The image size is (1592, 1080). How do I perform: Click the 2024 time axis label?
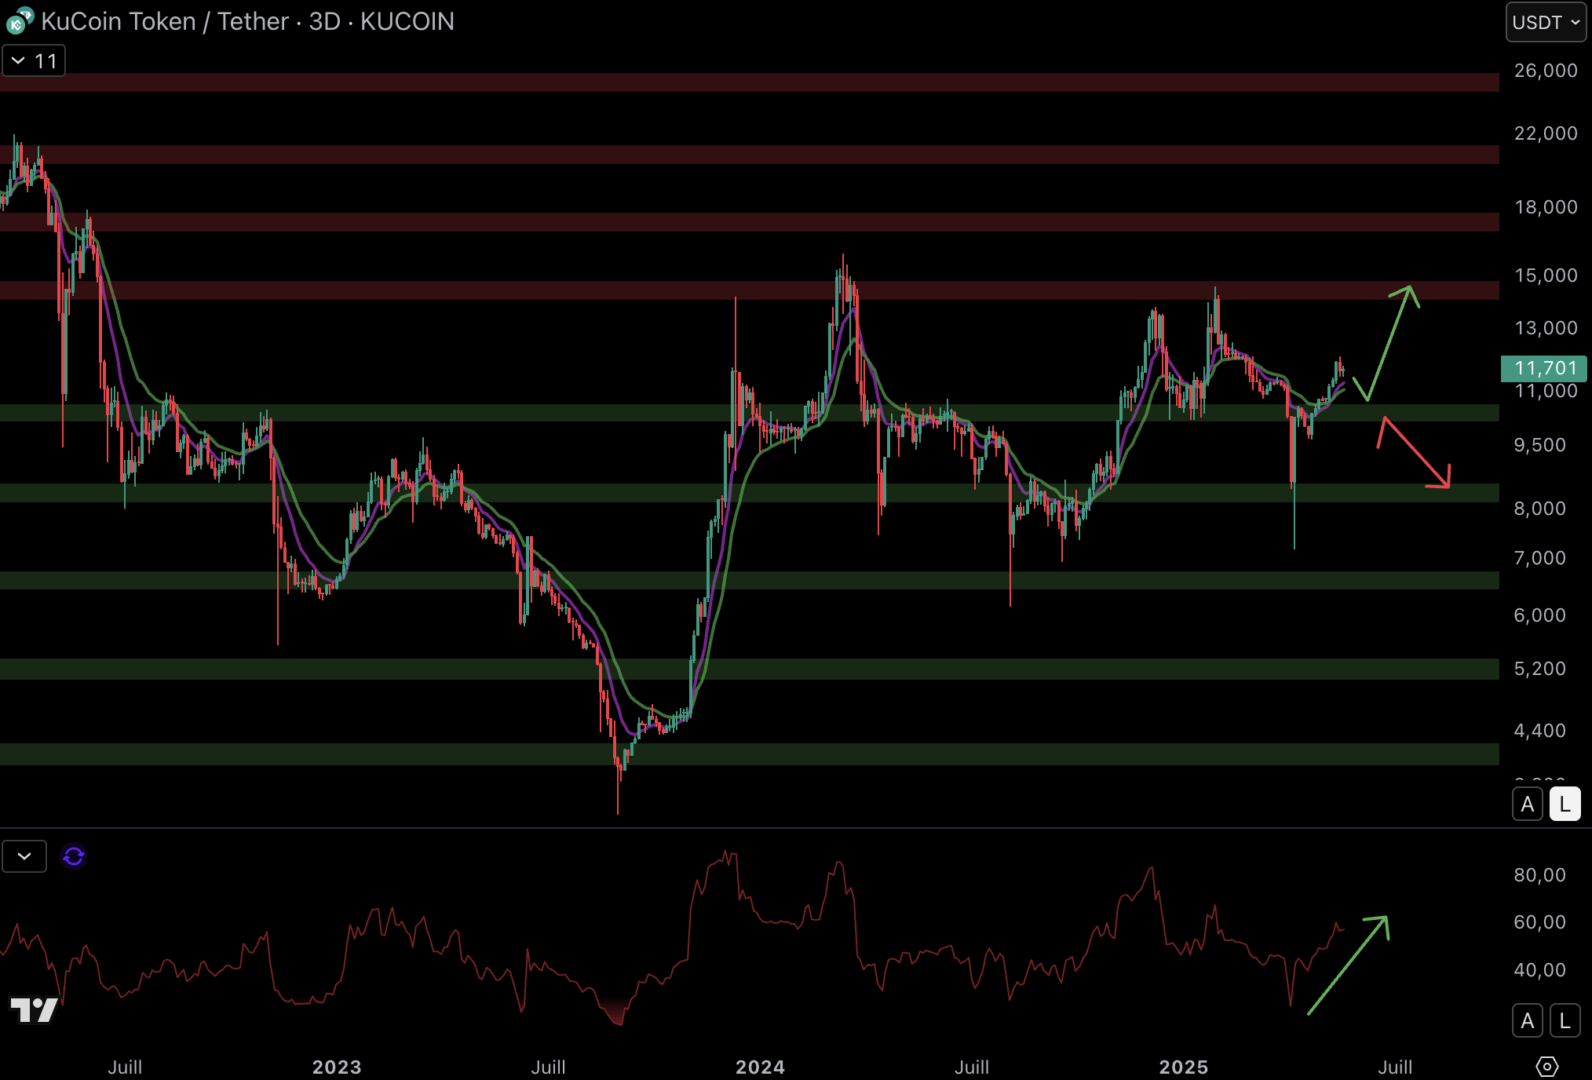[x=761, y=1067]
